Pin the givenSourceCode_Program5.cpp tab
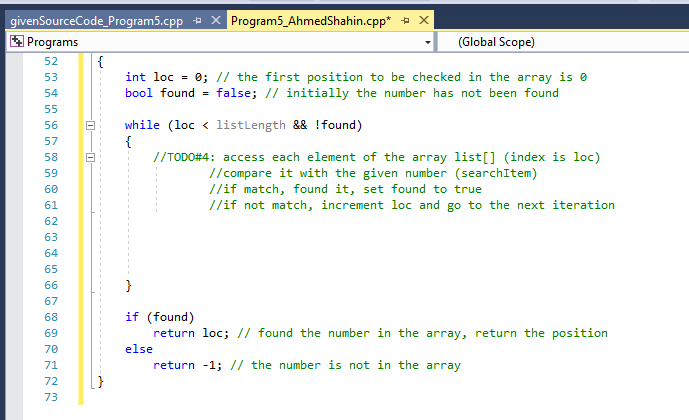Image resolution: width=689 pixels, height=420 pixels. 197,21
